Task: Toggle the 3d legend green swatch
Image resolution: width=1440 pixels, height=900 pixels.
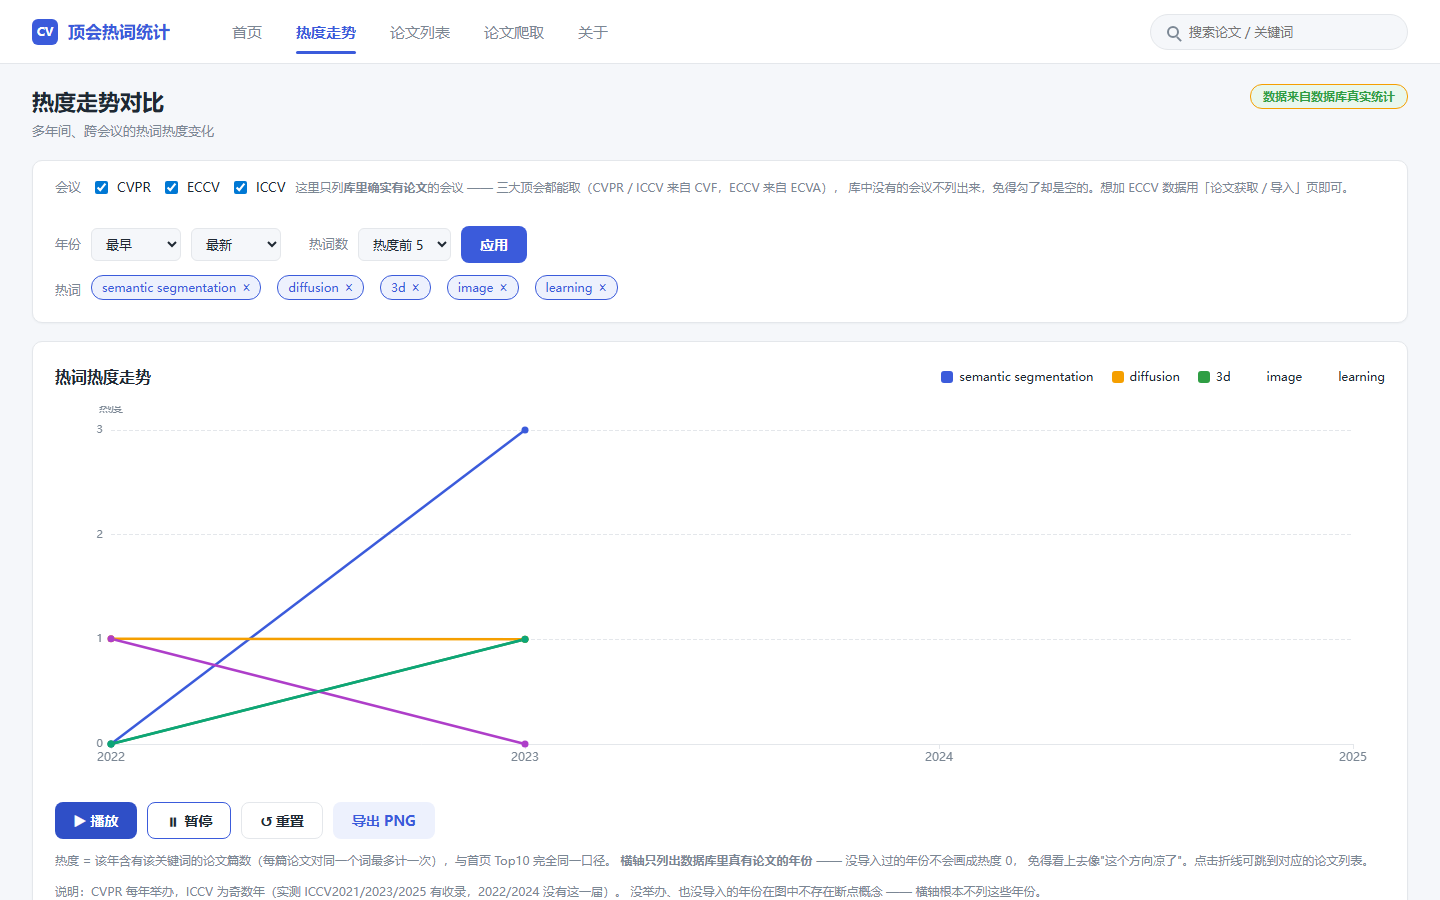Action: point(1204,377)
